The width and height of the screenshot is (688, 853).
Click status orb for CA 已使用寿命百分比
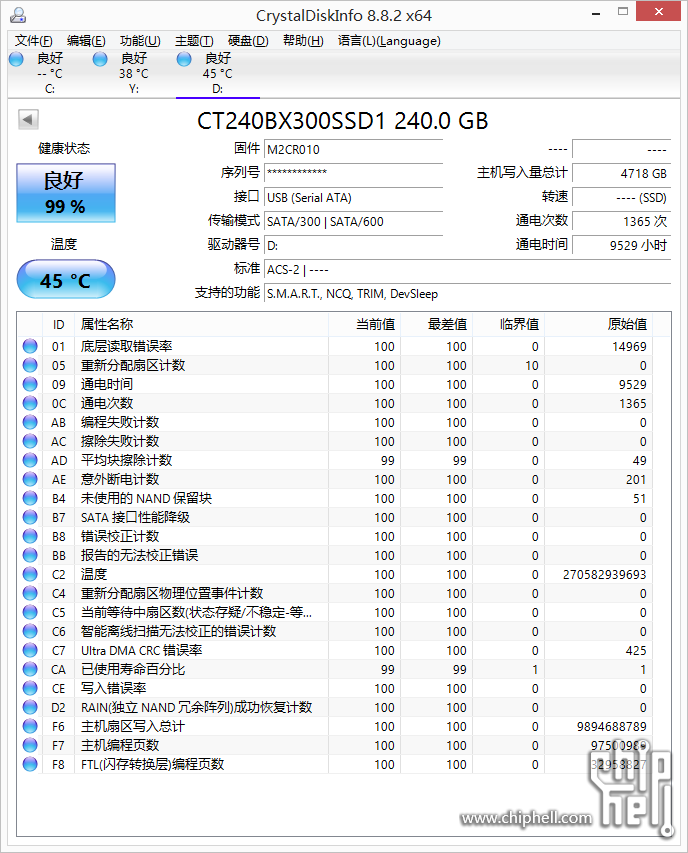click(30, 669)
